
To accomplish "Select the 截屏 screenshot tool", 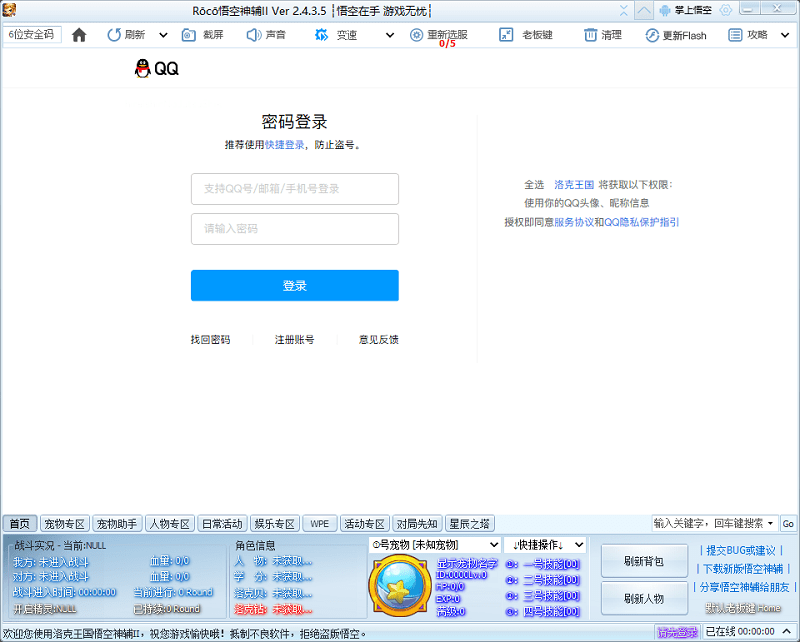I will pos(200,34).
